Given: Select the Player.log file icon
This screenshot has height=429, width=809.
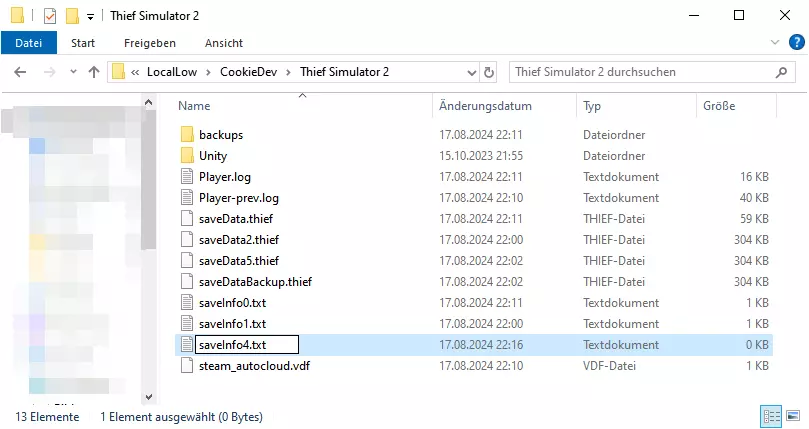Looking at the screenshot, I should pos(187,177).
